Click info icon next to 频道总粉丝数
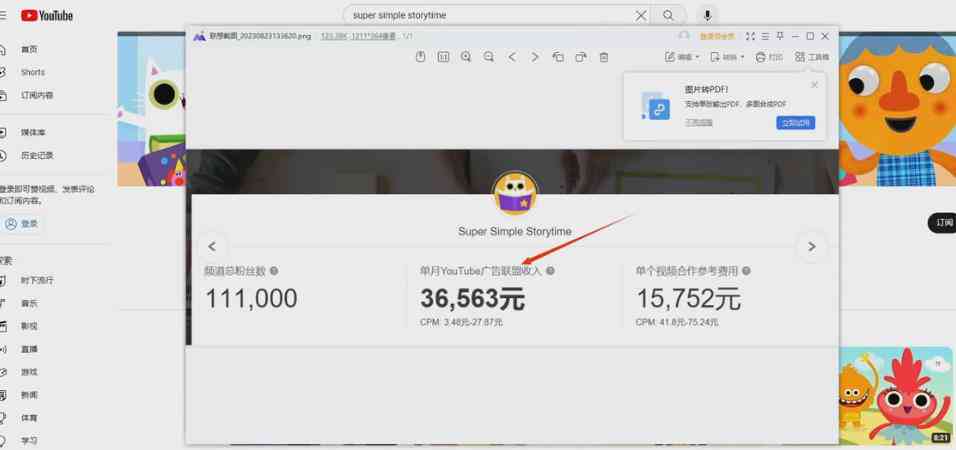Image resolution: width=956 pixels, height=450 pixels. tap(274, 270)
